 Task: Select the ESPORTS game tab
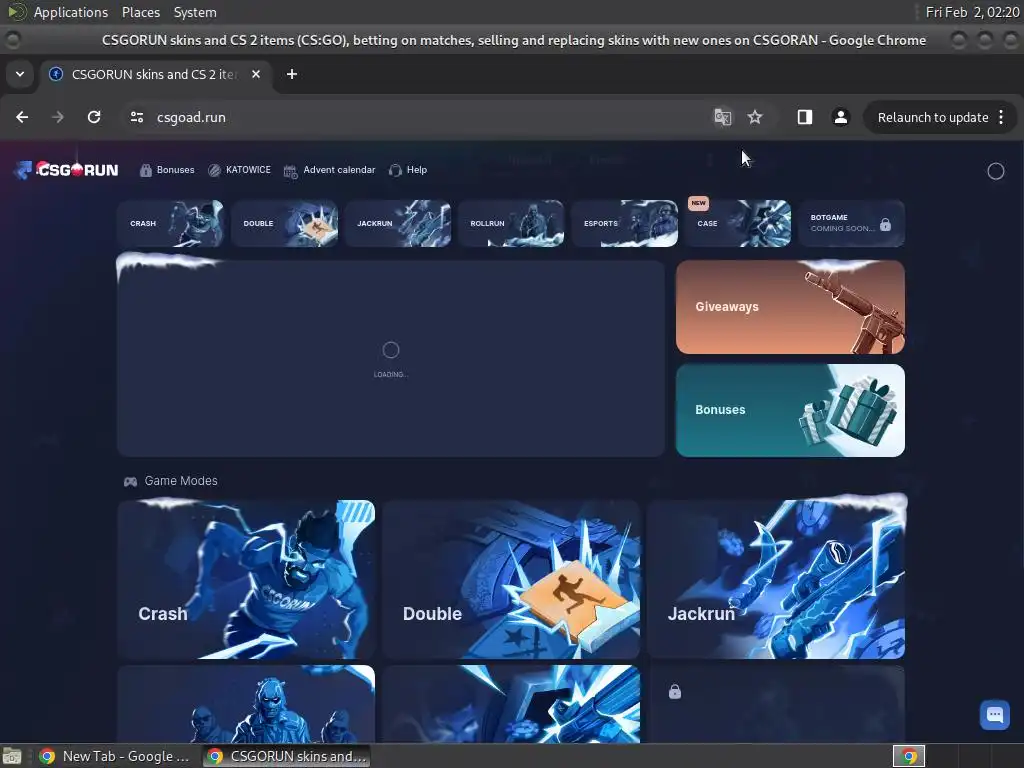pos(625,223)
